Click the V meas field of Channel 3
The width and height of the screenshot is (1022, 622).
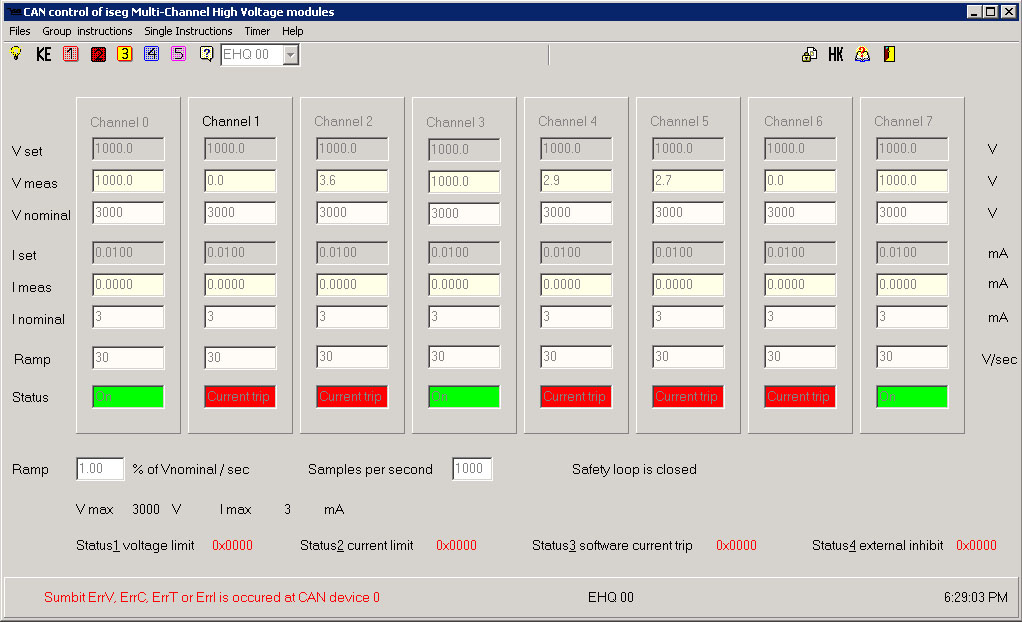[464, 182]
